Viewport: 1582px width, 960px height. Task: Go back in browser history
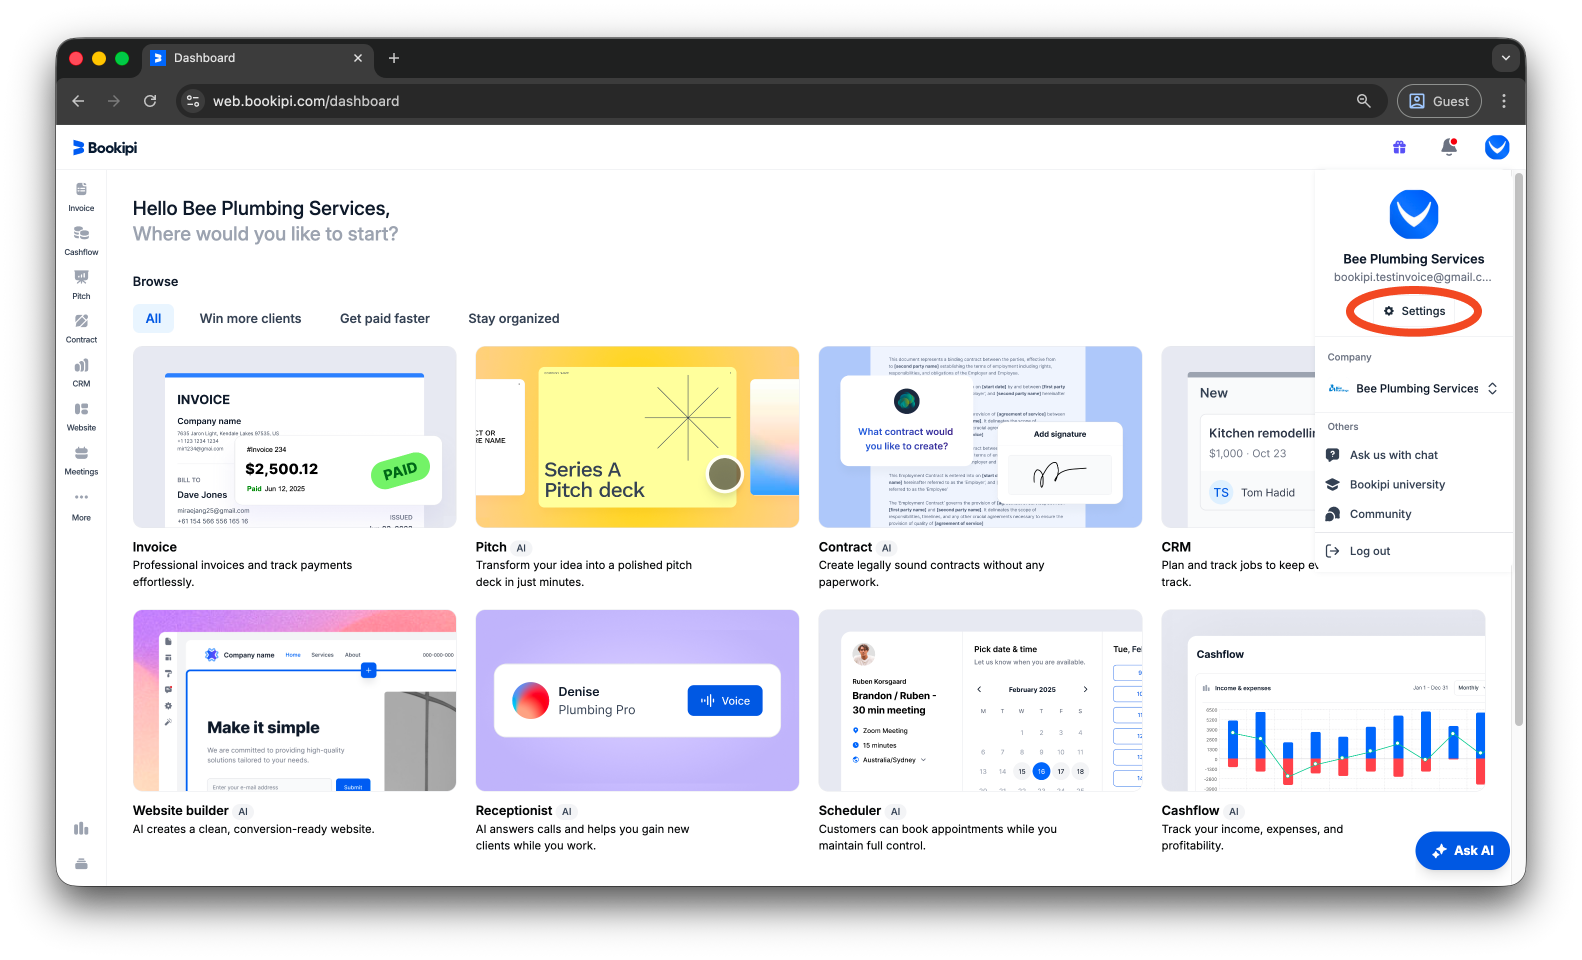pyautogui.click(x=78, y=101)
